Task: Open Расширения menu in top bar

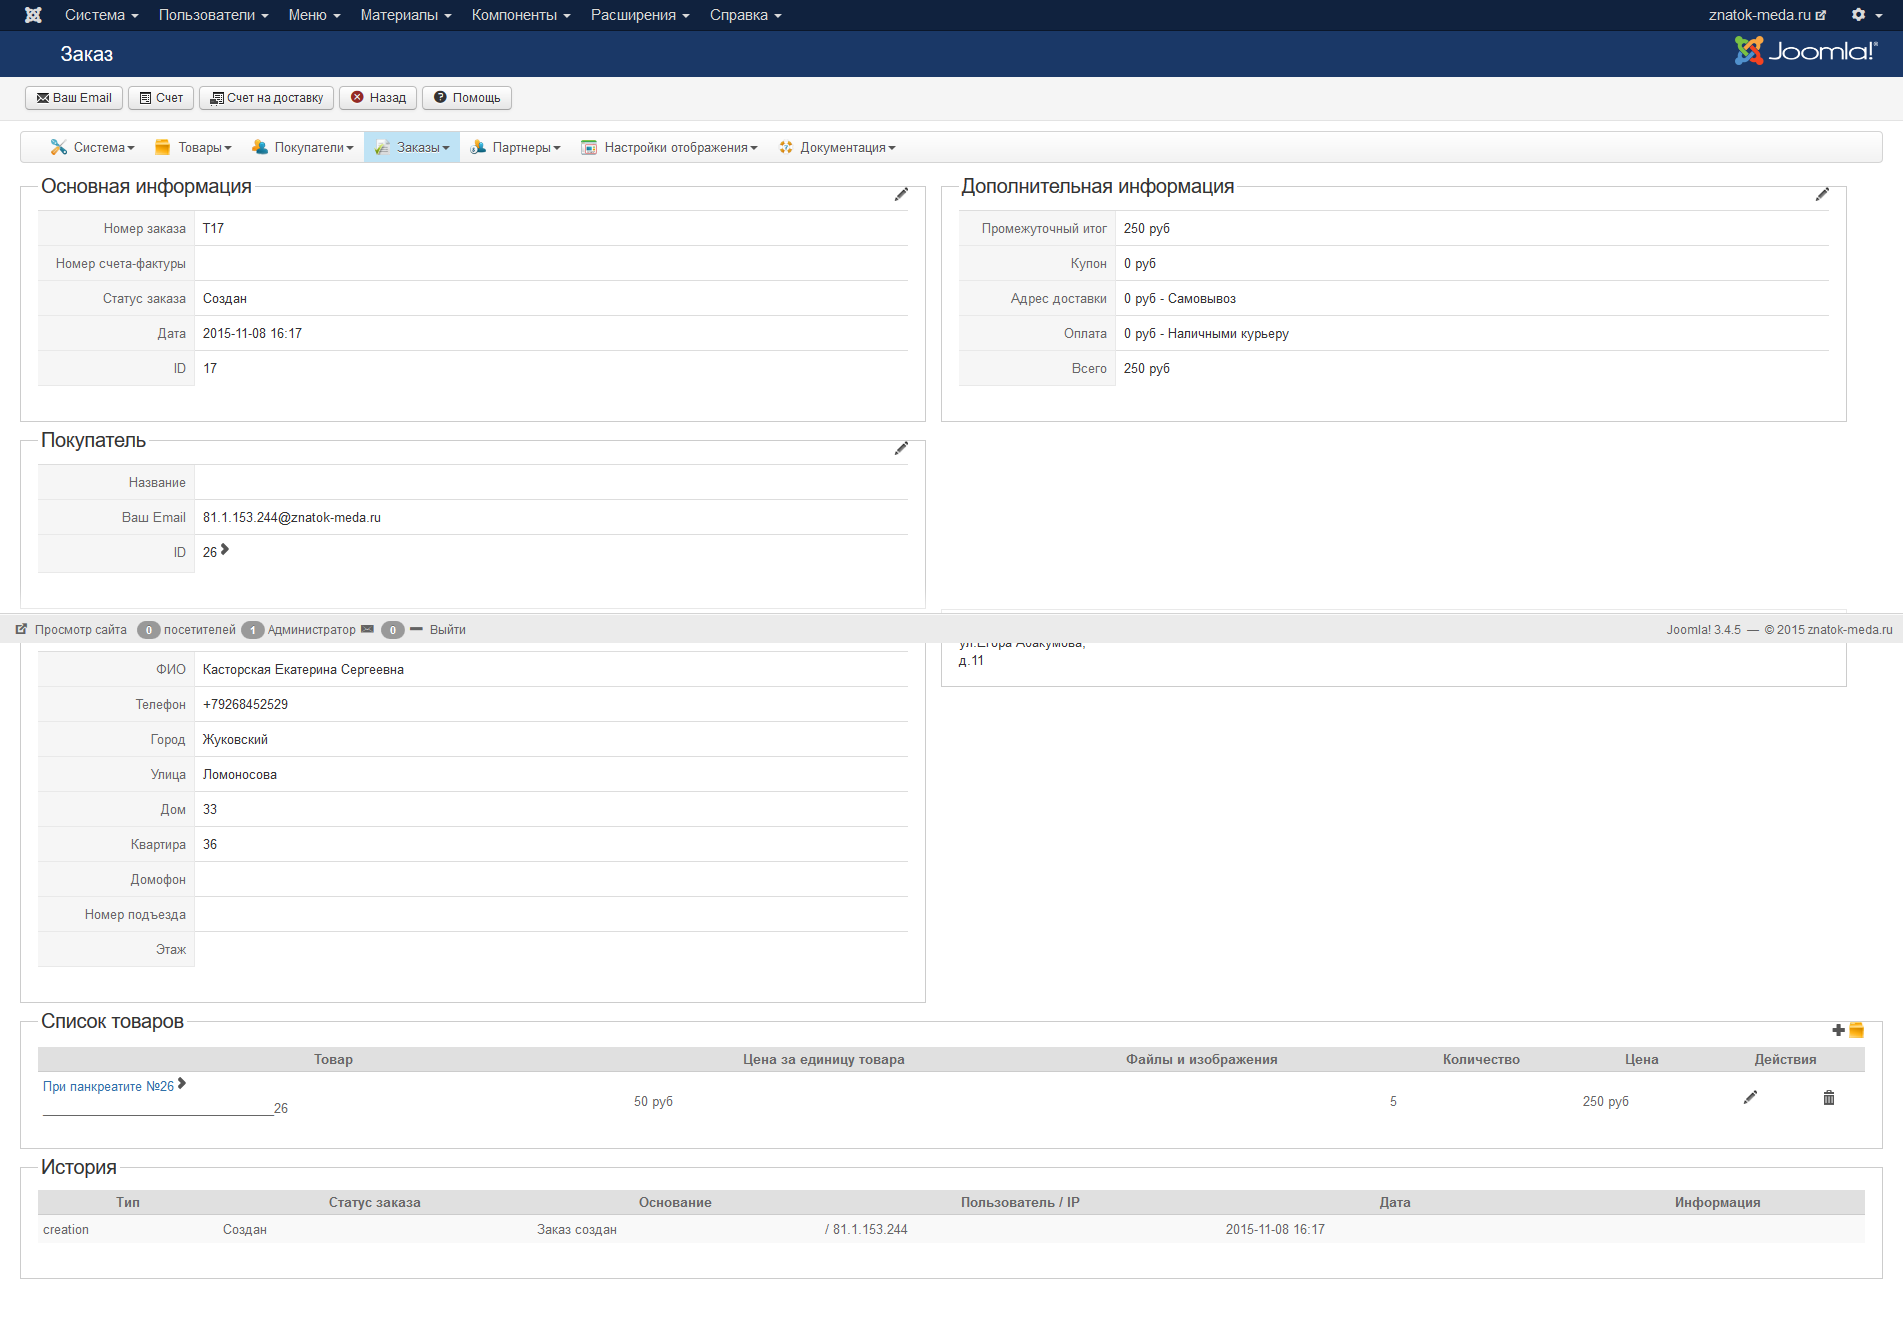Action: 639,15
